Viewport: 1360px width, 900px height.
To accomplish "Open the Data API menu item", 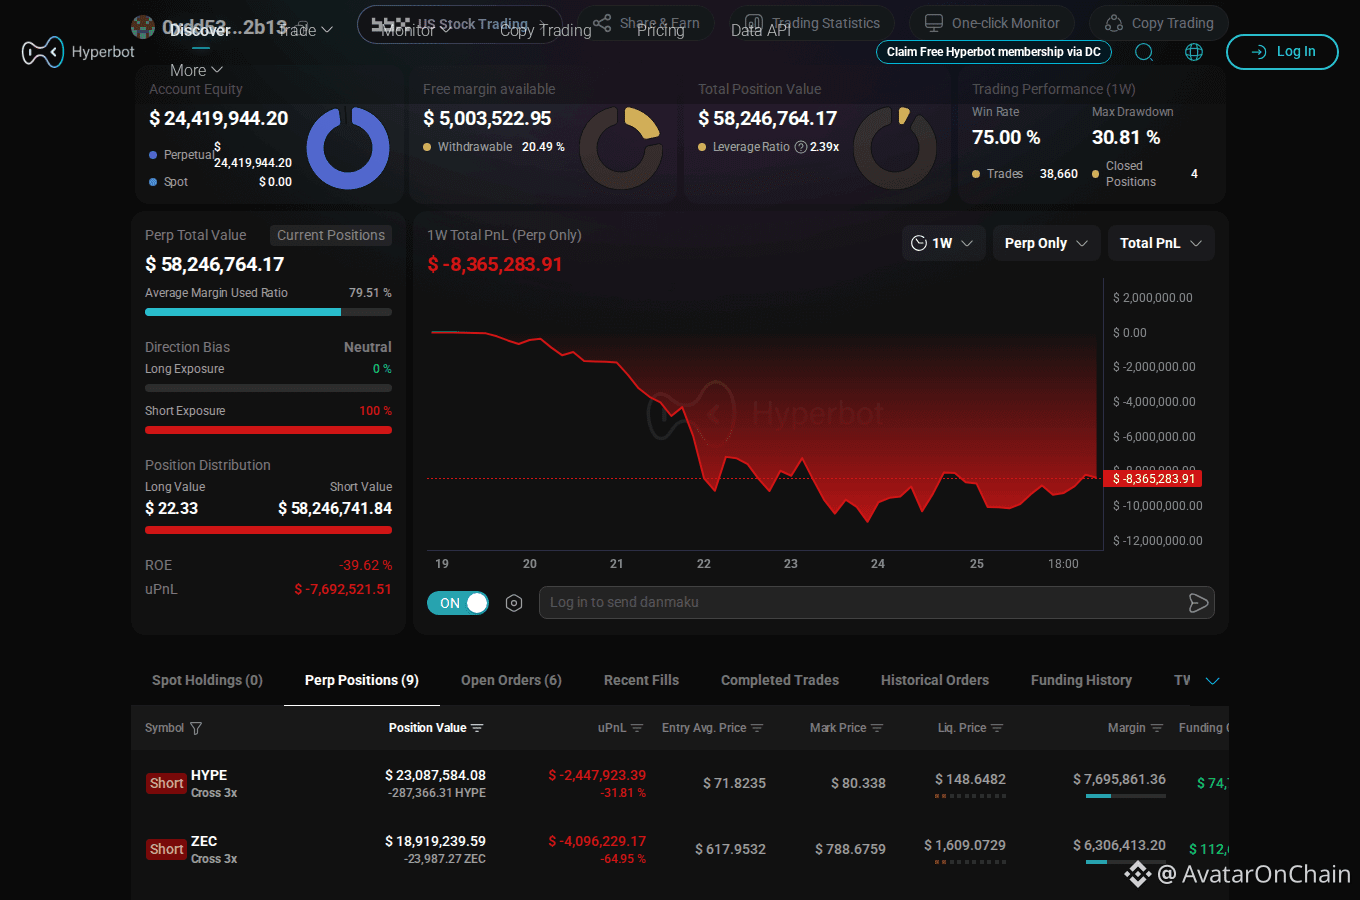I will pyautogui.click(x=760, y=30).
